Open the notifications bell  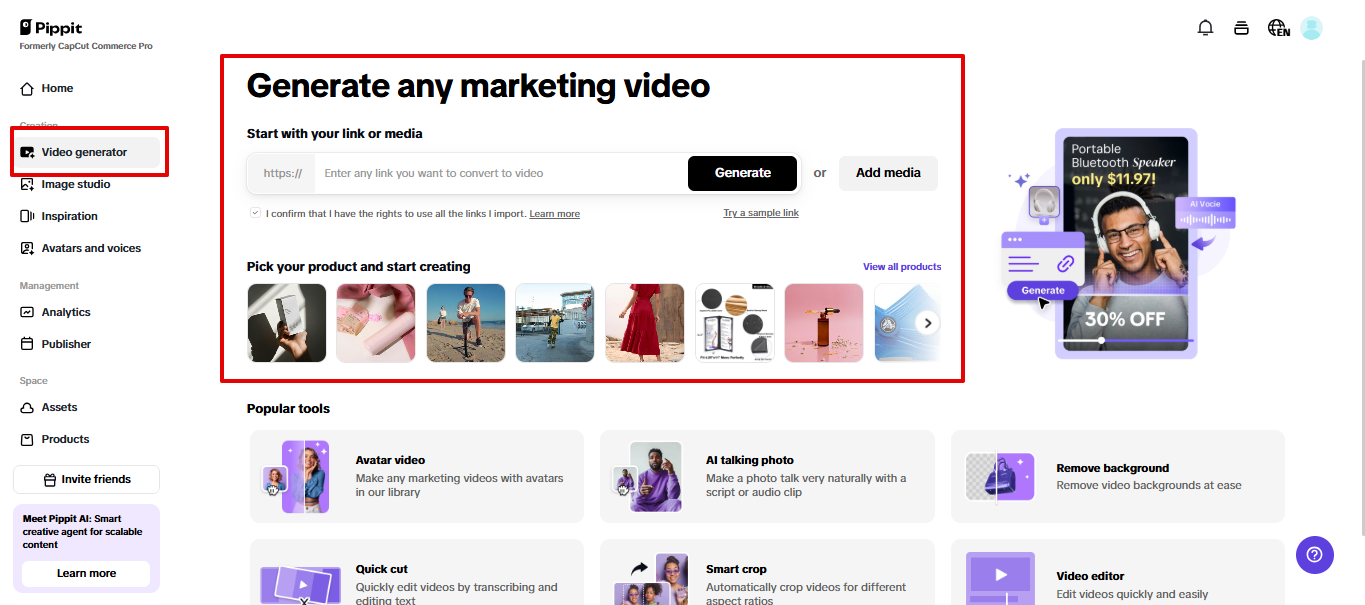tap(1205, 28)
